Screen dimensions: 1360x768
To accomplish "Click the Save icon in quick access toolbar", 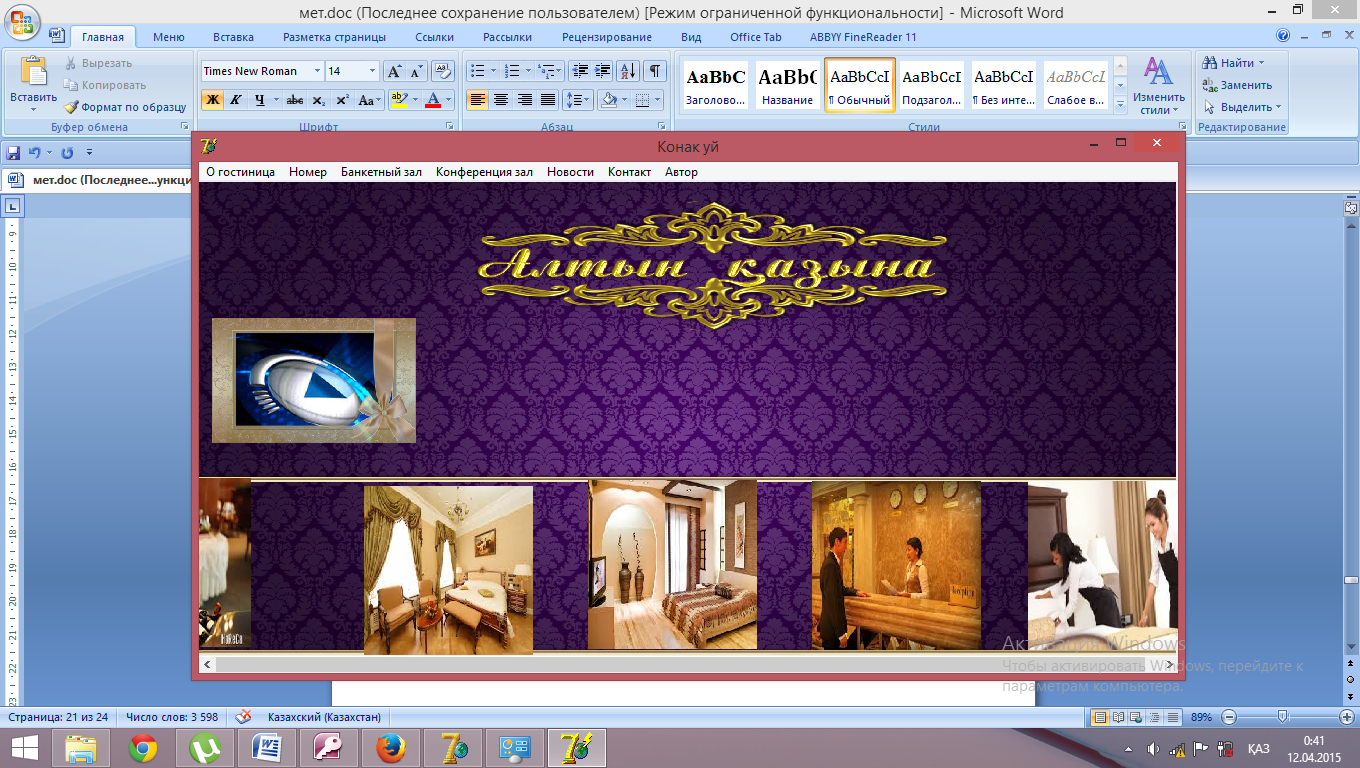I will pyautogui.click(x=14, y=153).
